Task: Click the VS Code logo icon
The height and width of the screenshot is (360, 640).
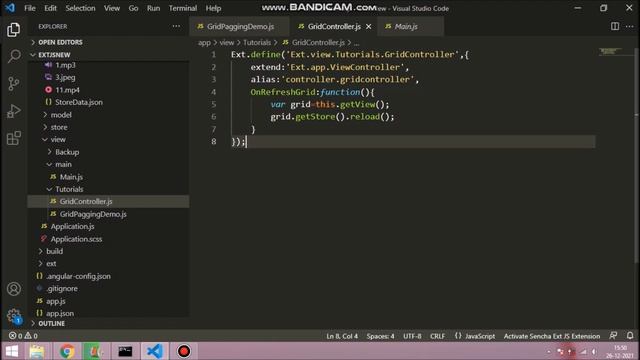Action: tap(10, 8)
